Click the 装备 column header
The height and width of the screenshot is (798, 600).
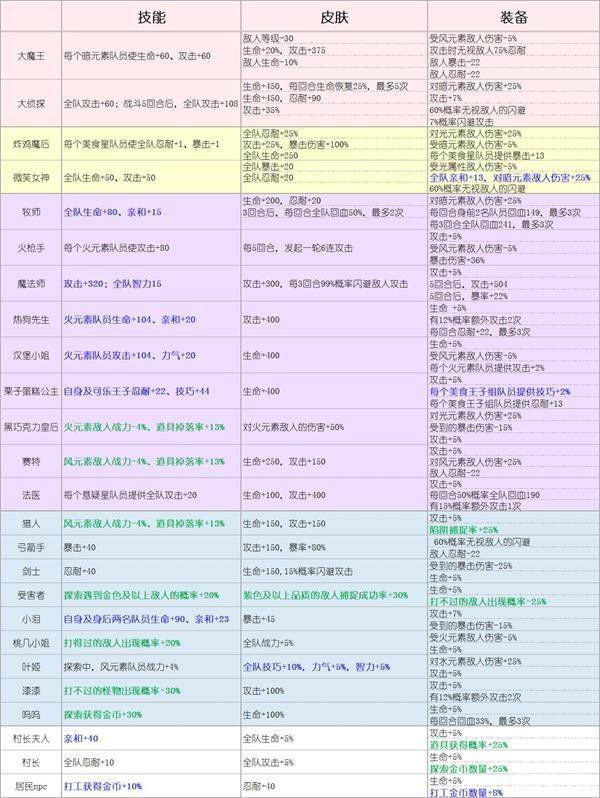[x=511, y=17]
